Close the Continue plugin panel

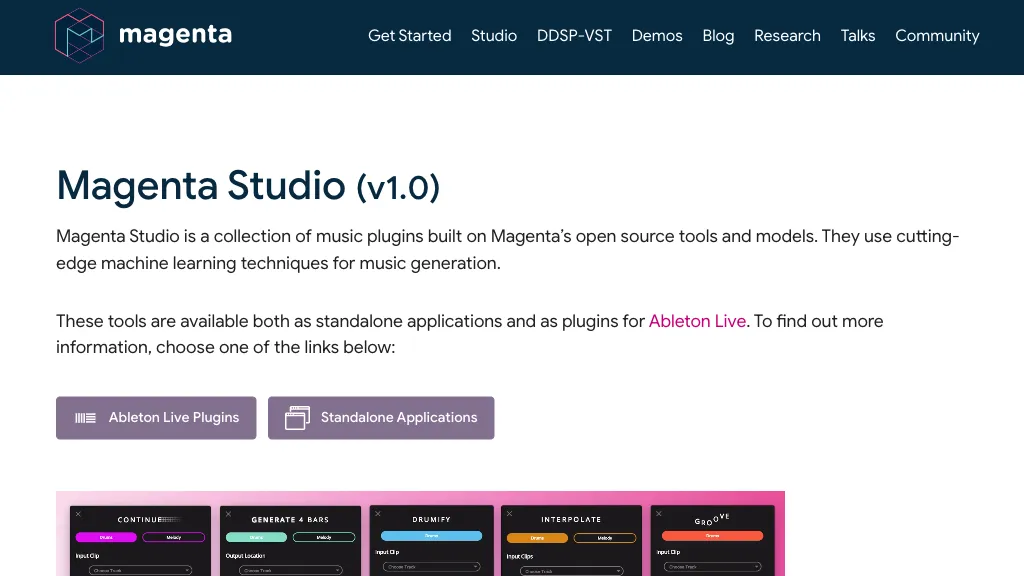tap(77, 513)
